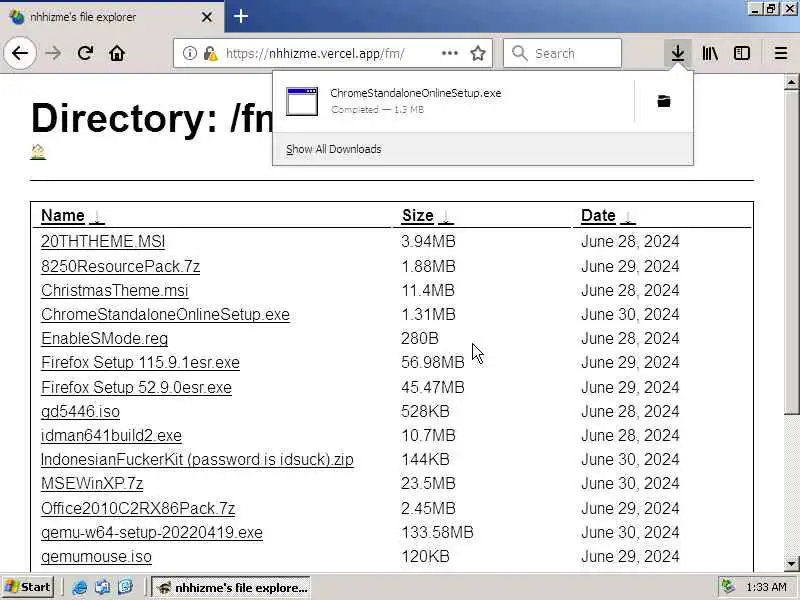Download 20THTHEME.MSI
The height and width of the screenshot is (600, 800).
click(103, 241)
